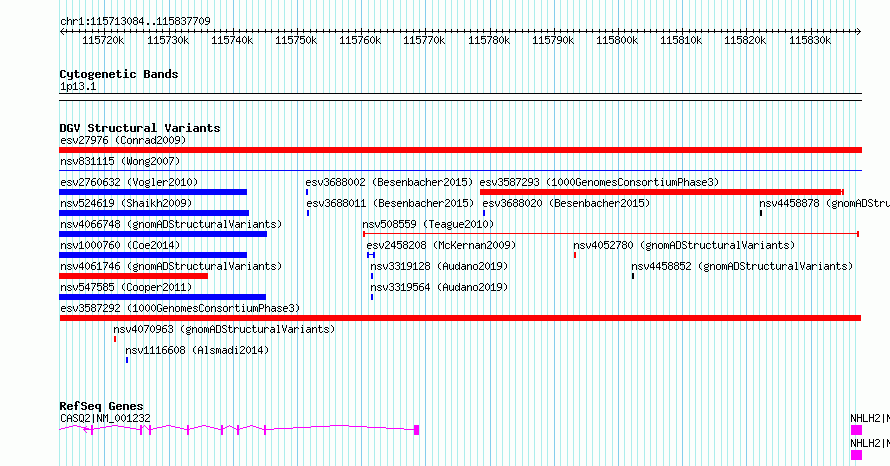This screenshot has width=890, height=466.
Task: Click the long red bar under esv3587292
Action: 460,318
